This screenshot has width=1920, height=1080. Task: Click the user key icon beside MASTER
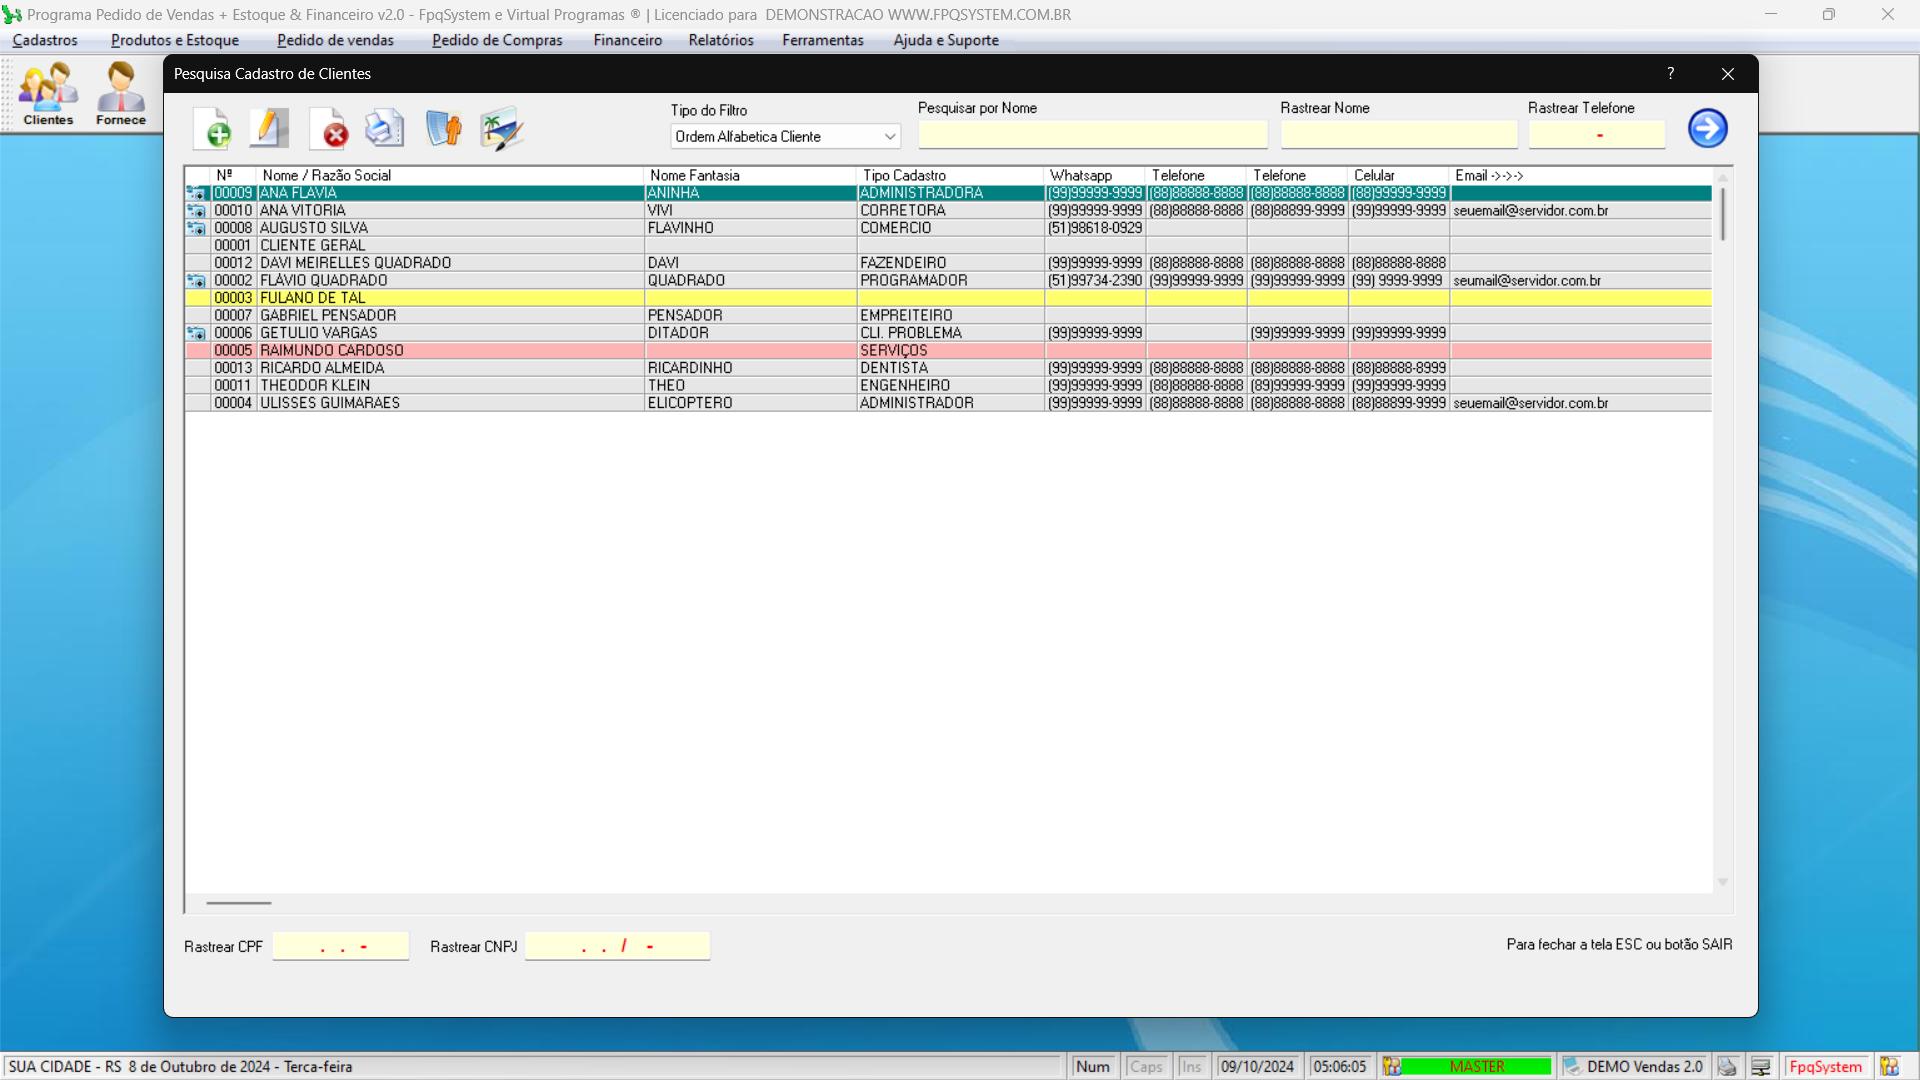1392,1067
